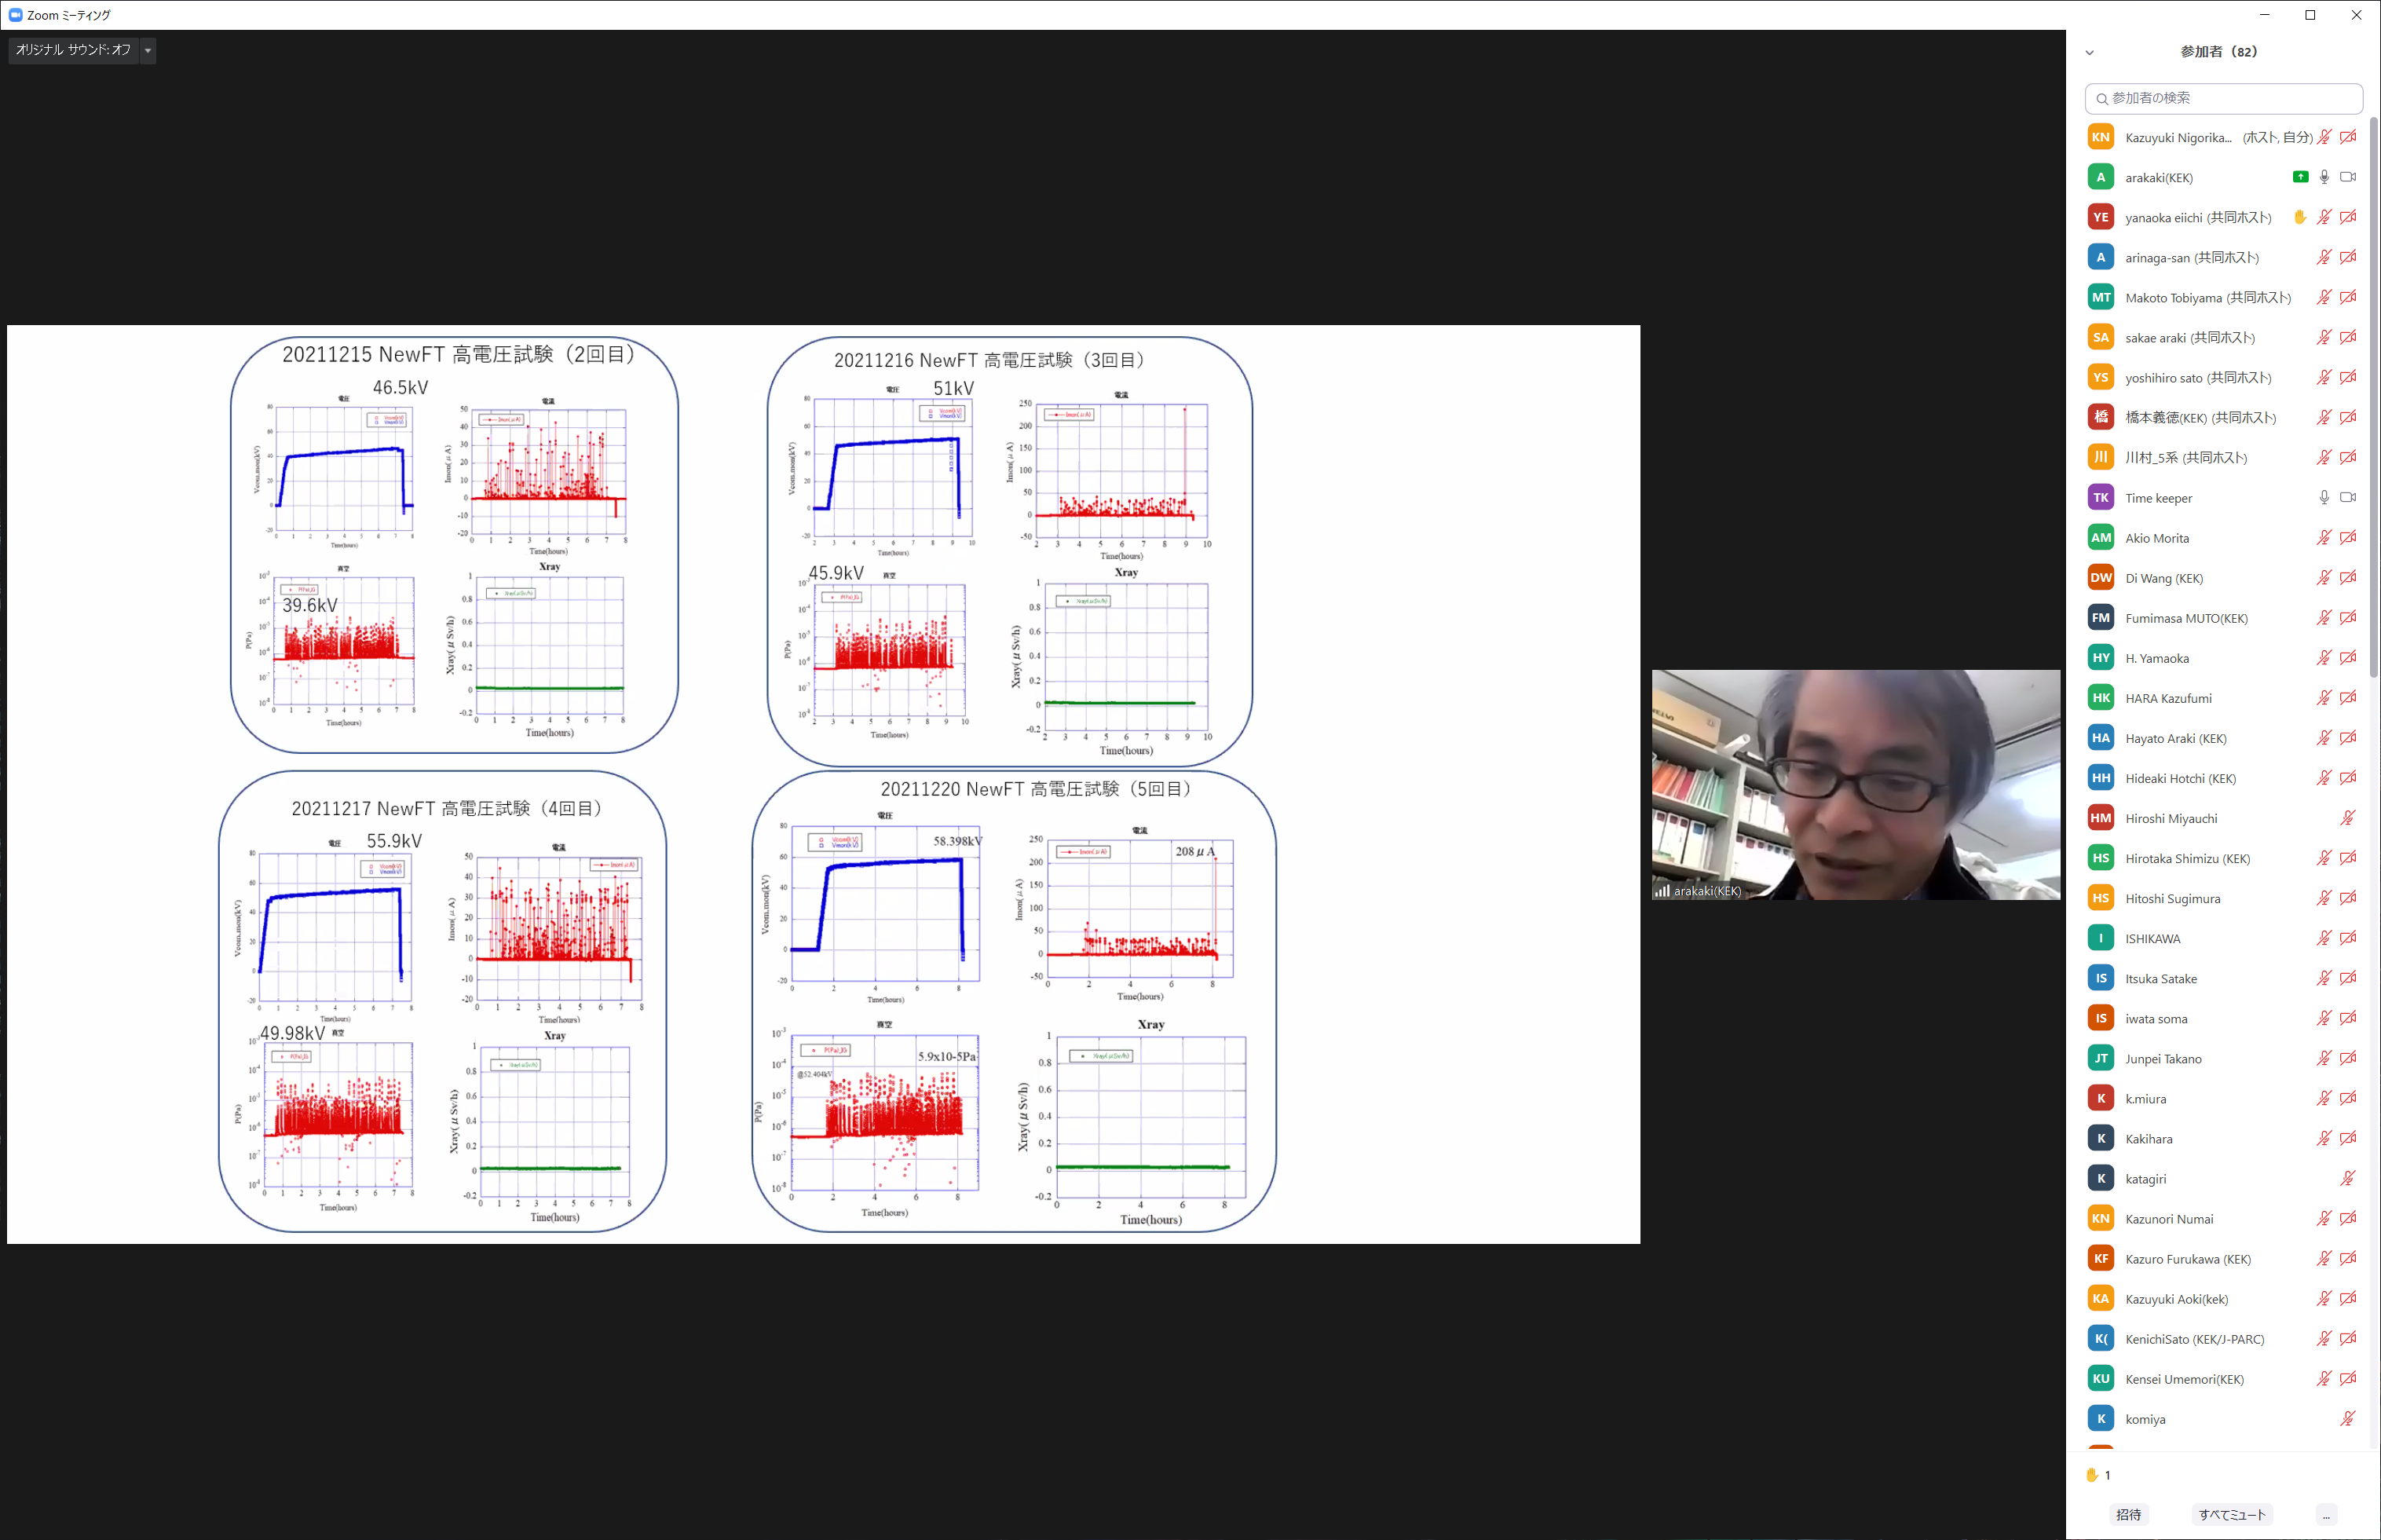This screenshot has width=2381, height=1540.
Task: Click yanaoka eiichi's raised hand icon
Action: [x=2300, y=217]
